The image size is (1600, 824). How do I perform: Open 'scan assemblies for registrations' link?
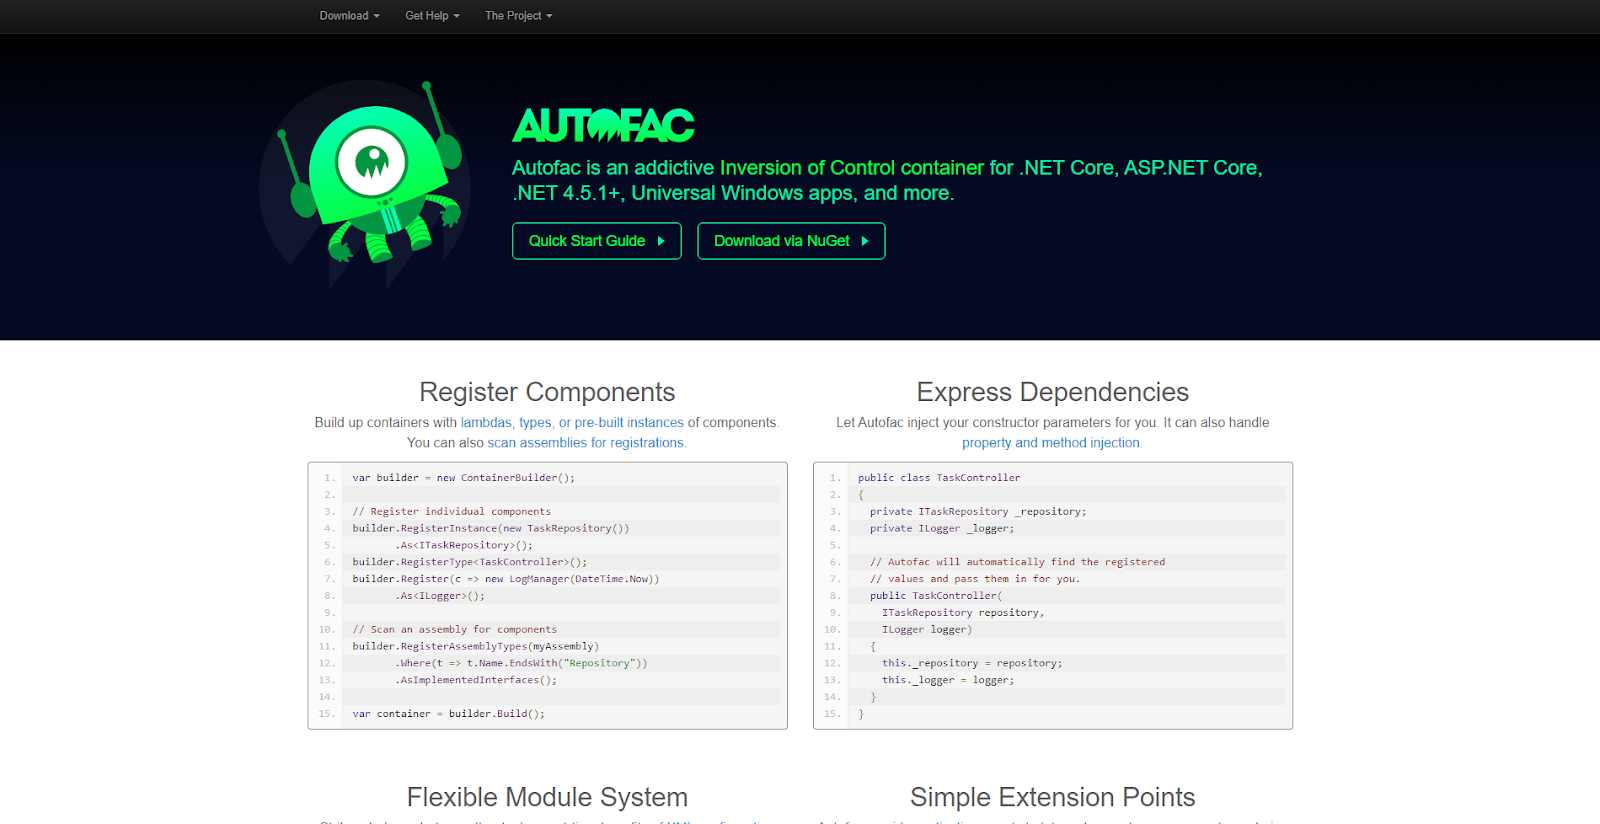tap(586, 443)
